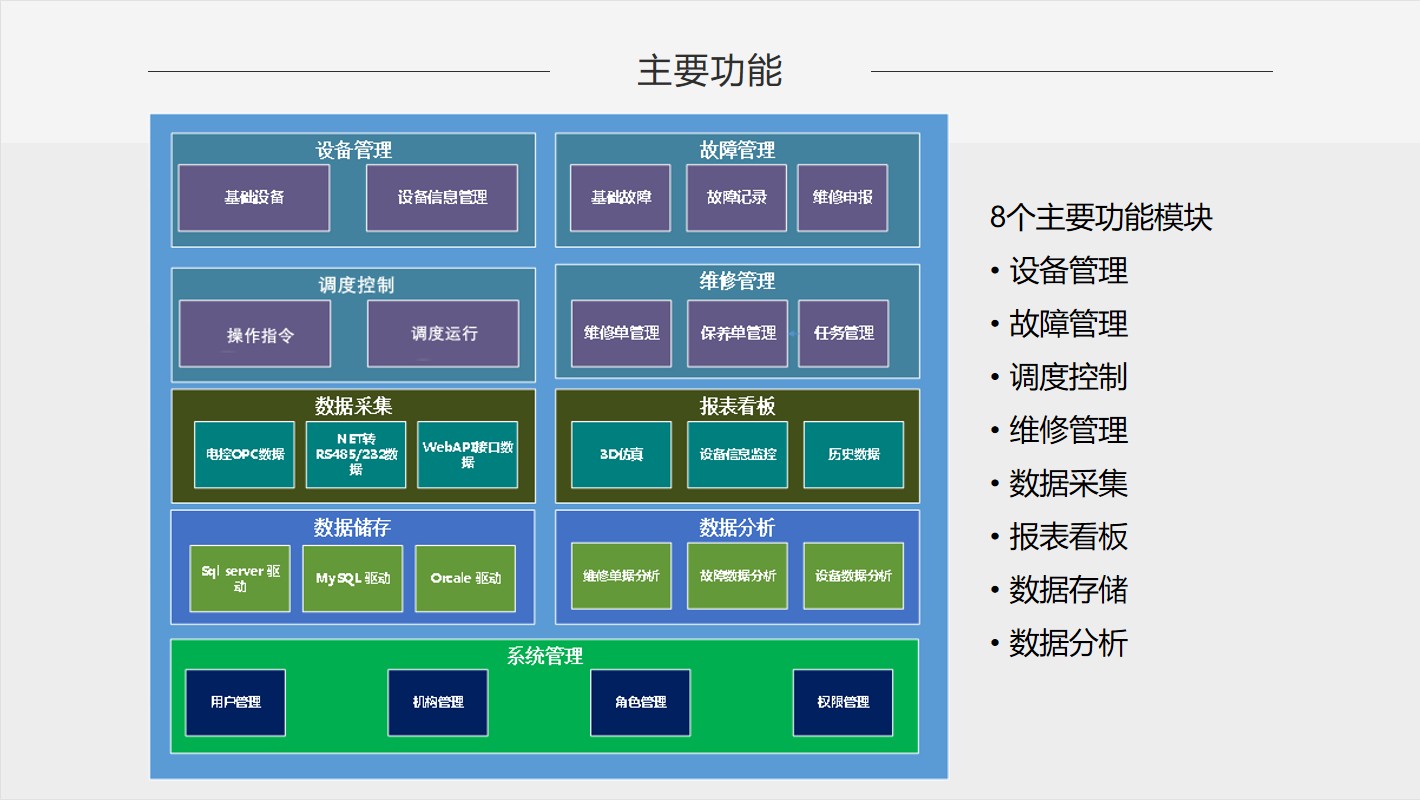Click the 机构管理 box

pyautogui.click(x=438, y=703)
